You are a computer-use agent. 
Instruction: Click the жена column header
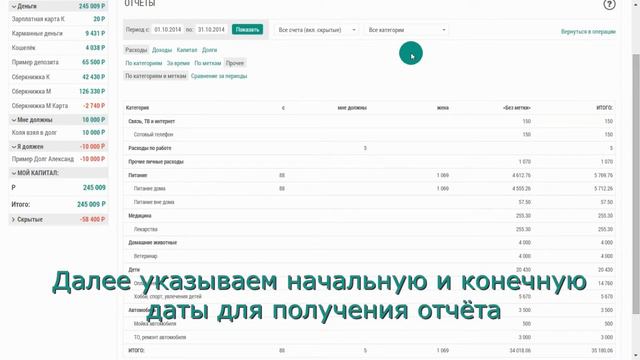[x=442, y=108]
